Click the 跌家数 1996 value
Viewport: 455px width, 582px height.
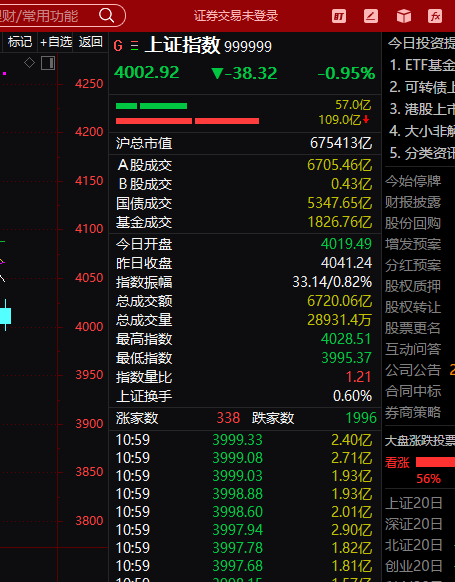[x=361, y=418]
